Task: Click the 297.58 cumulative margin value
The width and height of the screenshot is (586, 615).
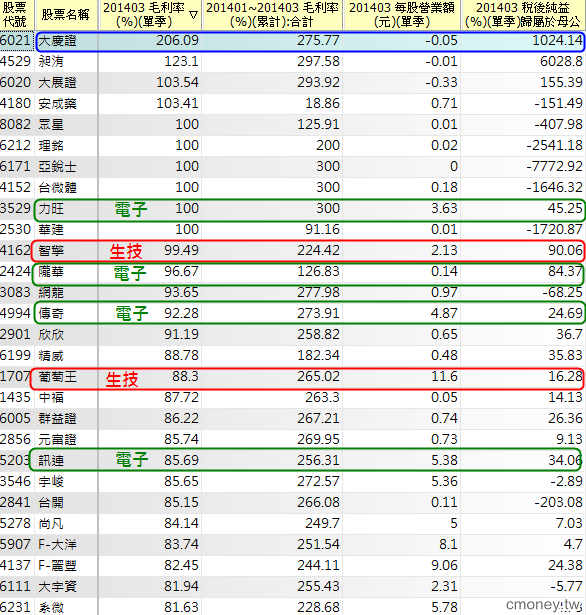Action: (x=318, y=62)
